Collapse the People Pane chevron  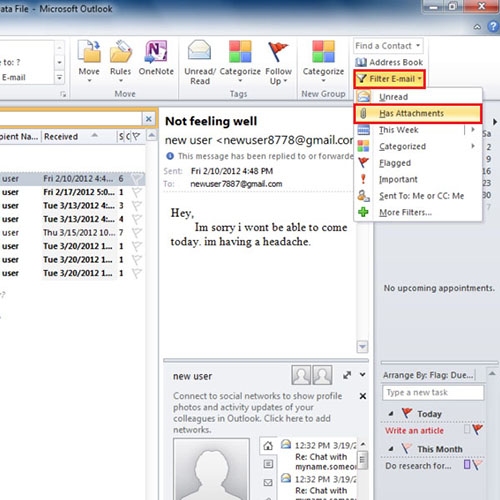362,375
